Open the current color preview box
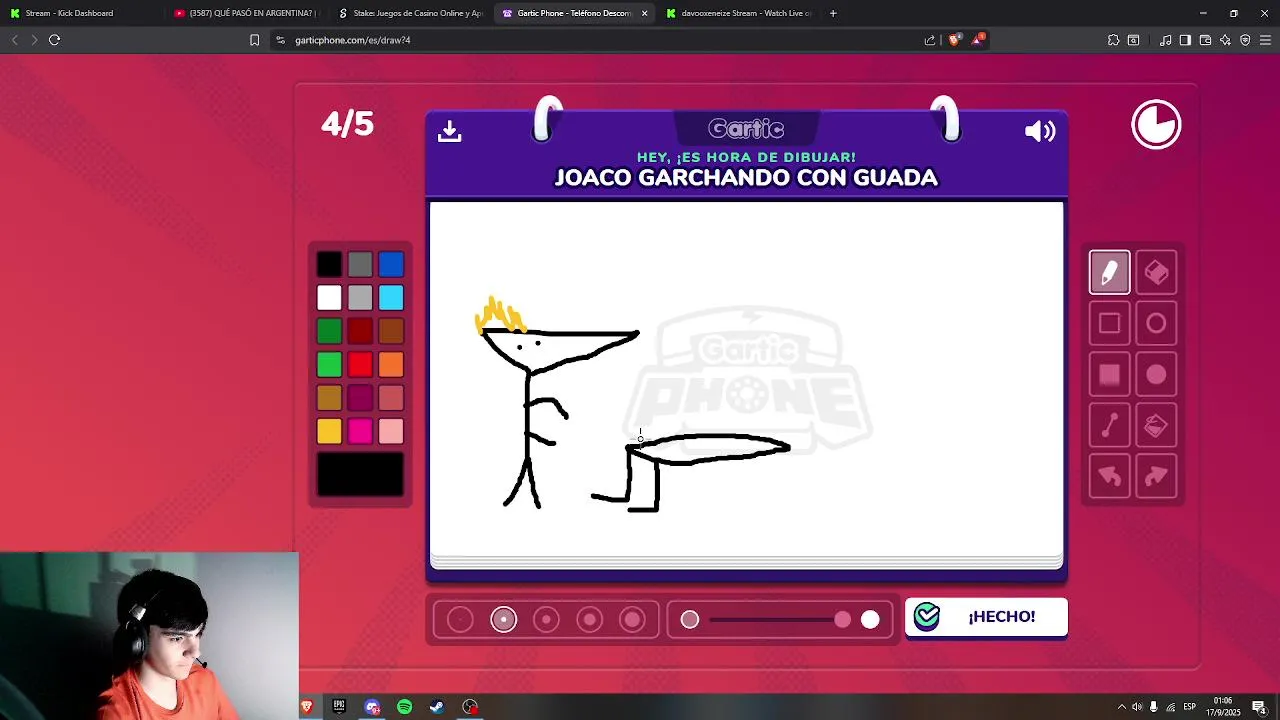The image size is (1280, 720). click(x=360, y=475)
